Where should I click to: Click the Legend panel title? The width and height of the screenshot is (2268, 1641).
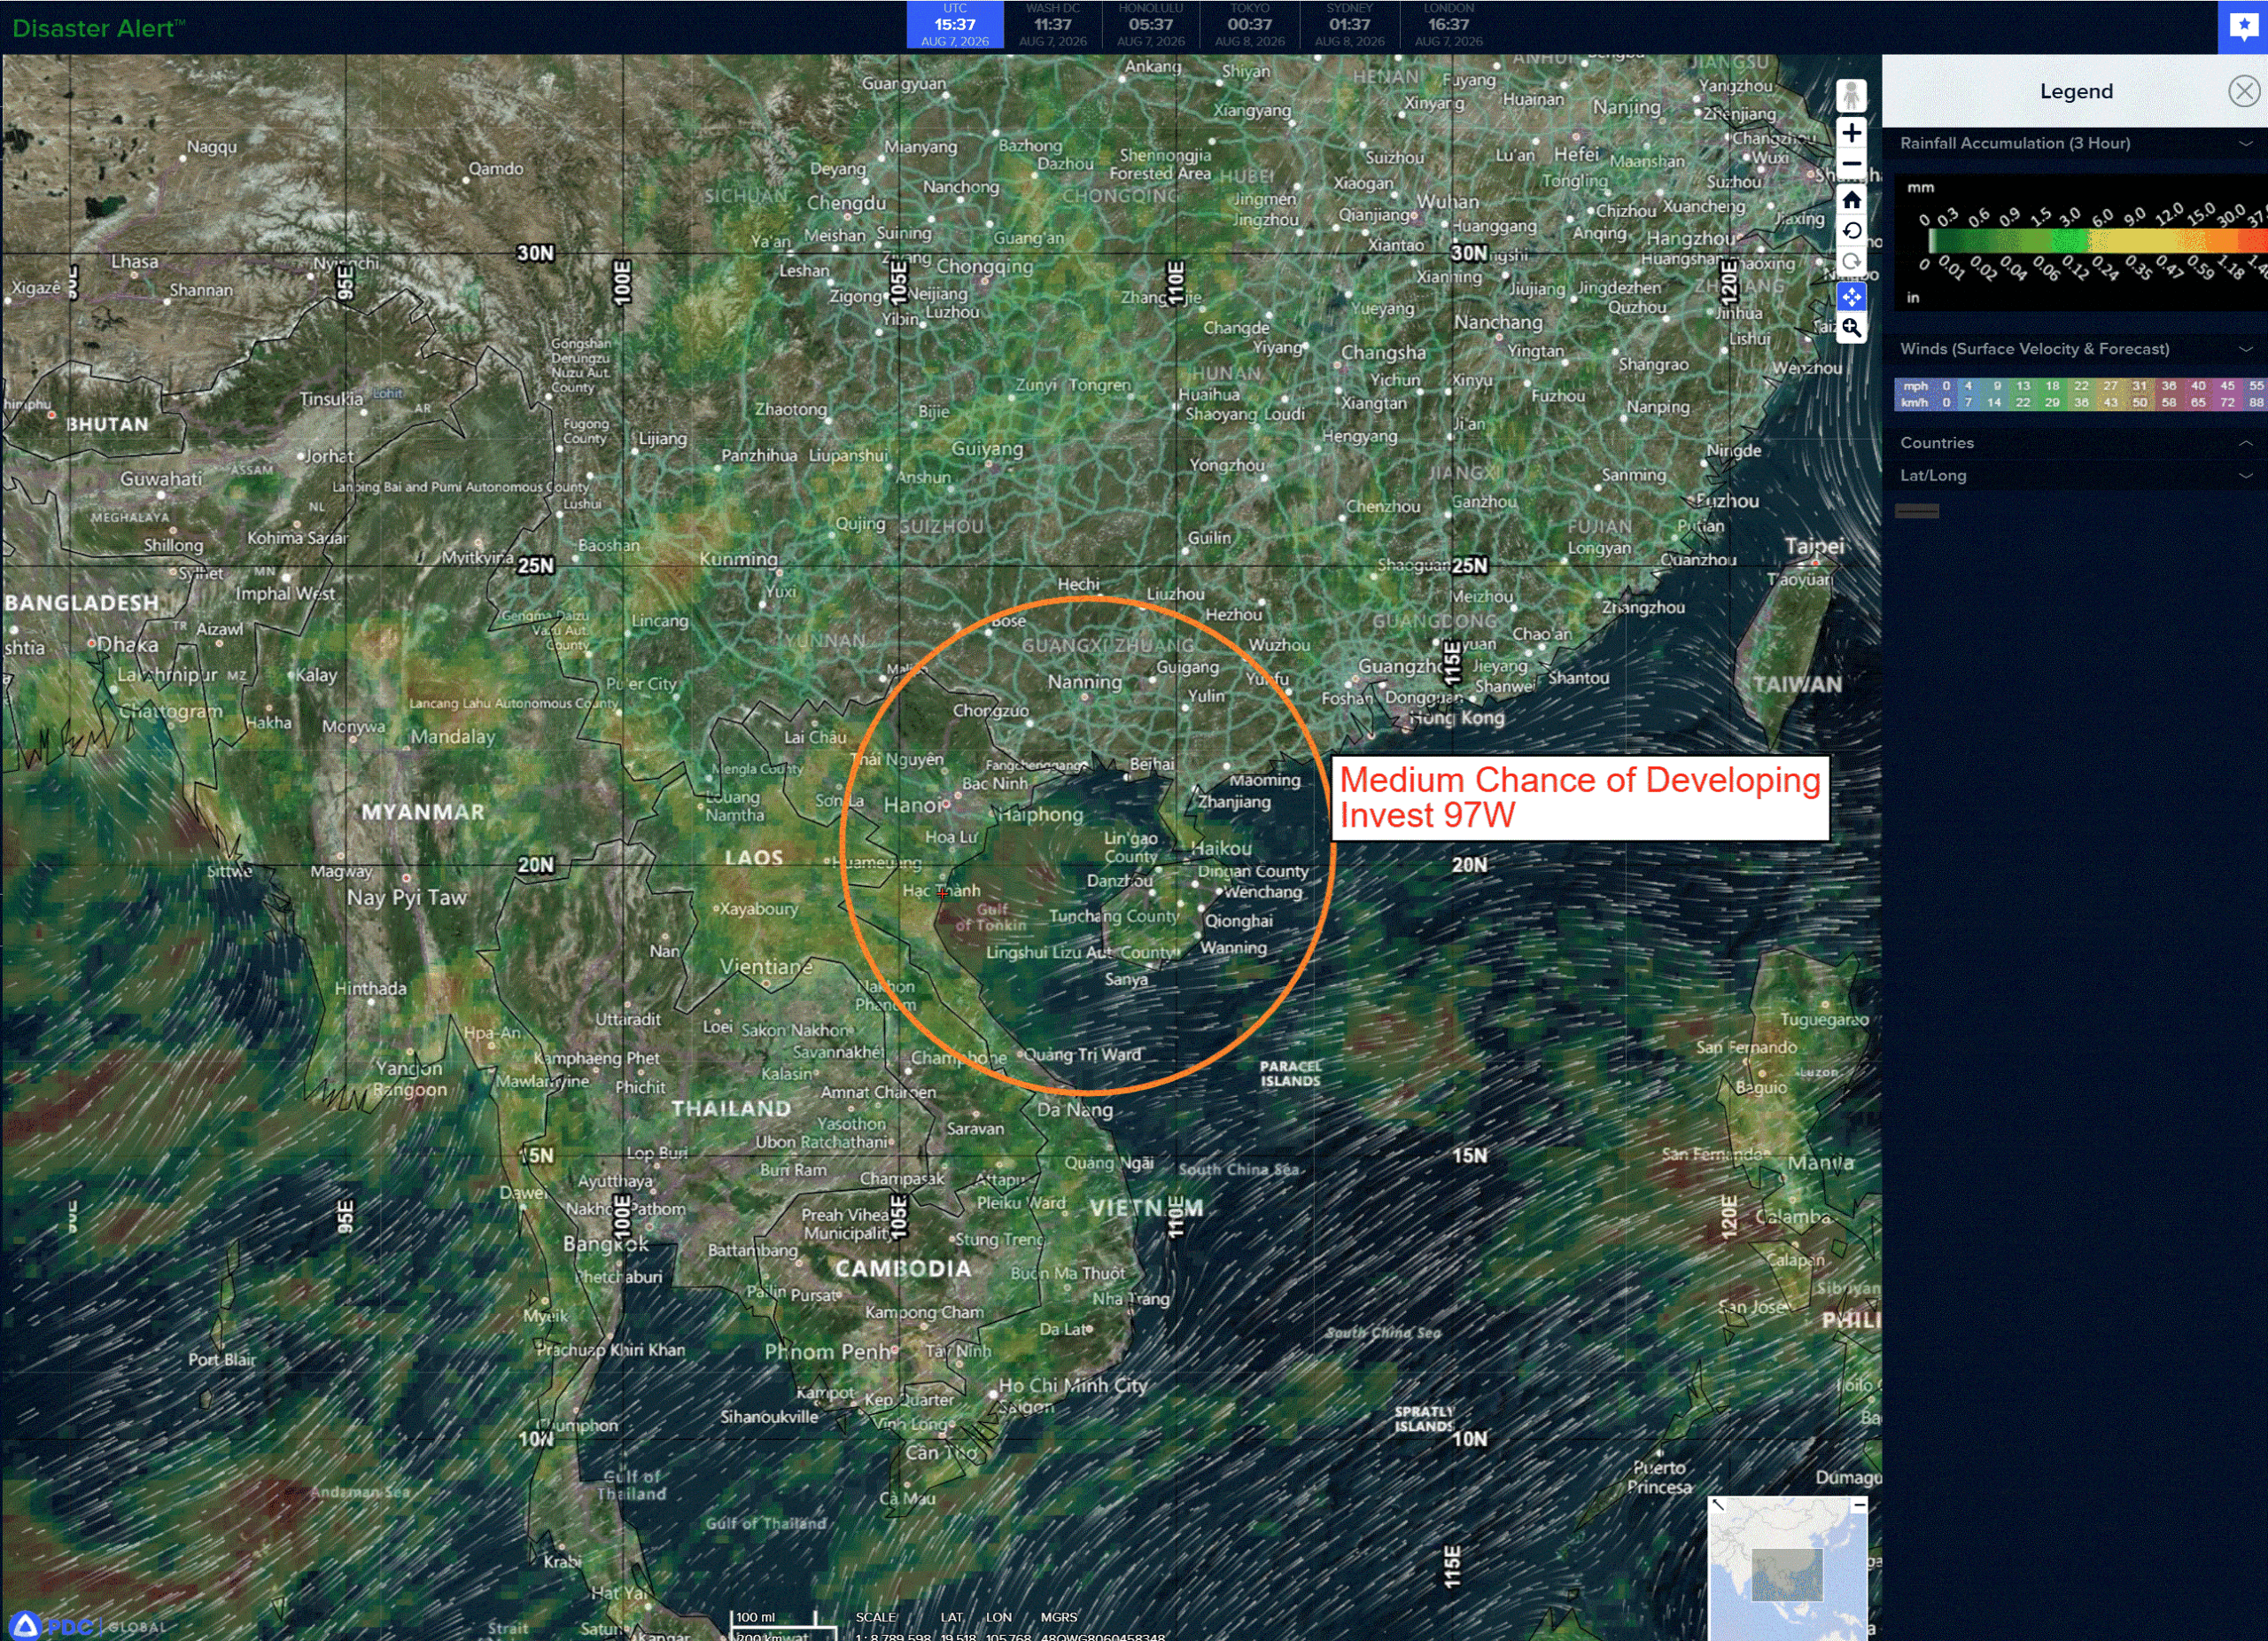pos(2076,92)
